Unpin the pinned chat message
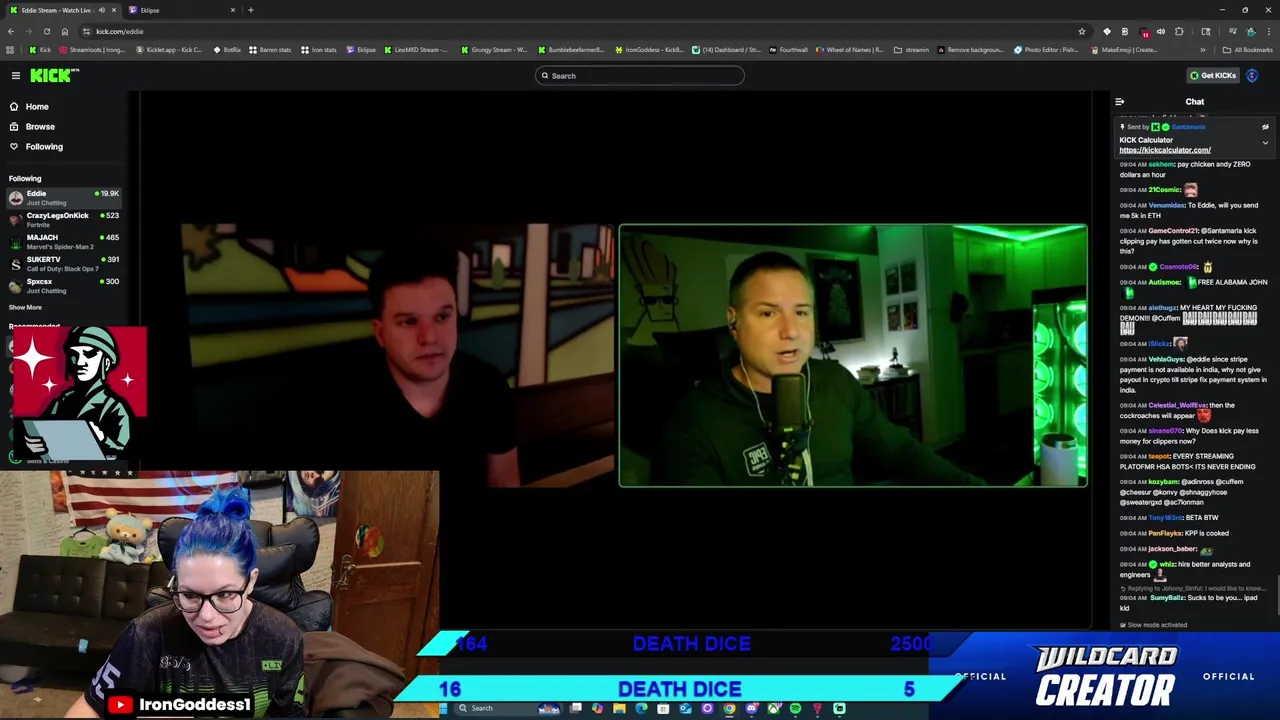The image size is (1280, 720). [x=1265, y=127]
